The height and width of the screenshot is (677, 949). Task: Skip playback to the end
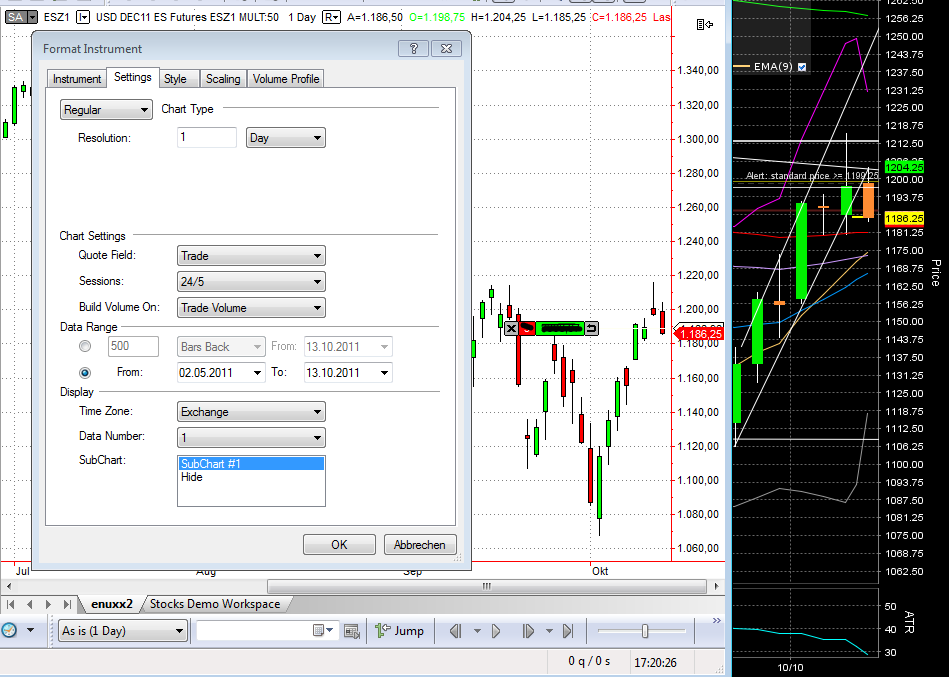568,631
